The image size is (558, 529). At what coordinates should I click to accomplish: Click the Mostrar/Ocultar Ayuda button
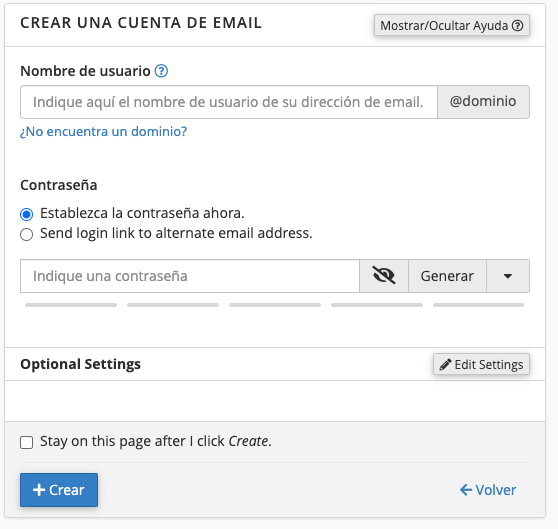point(452,25)
